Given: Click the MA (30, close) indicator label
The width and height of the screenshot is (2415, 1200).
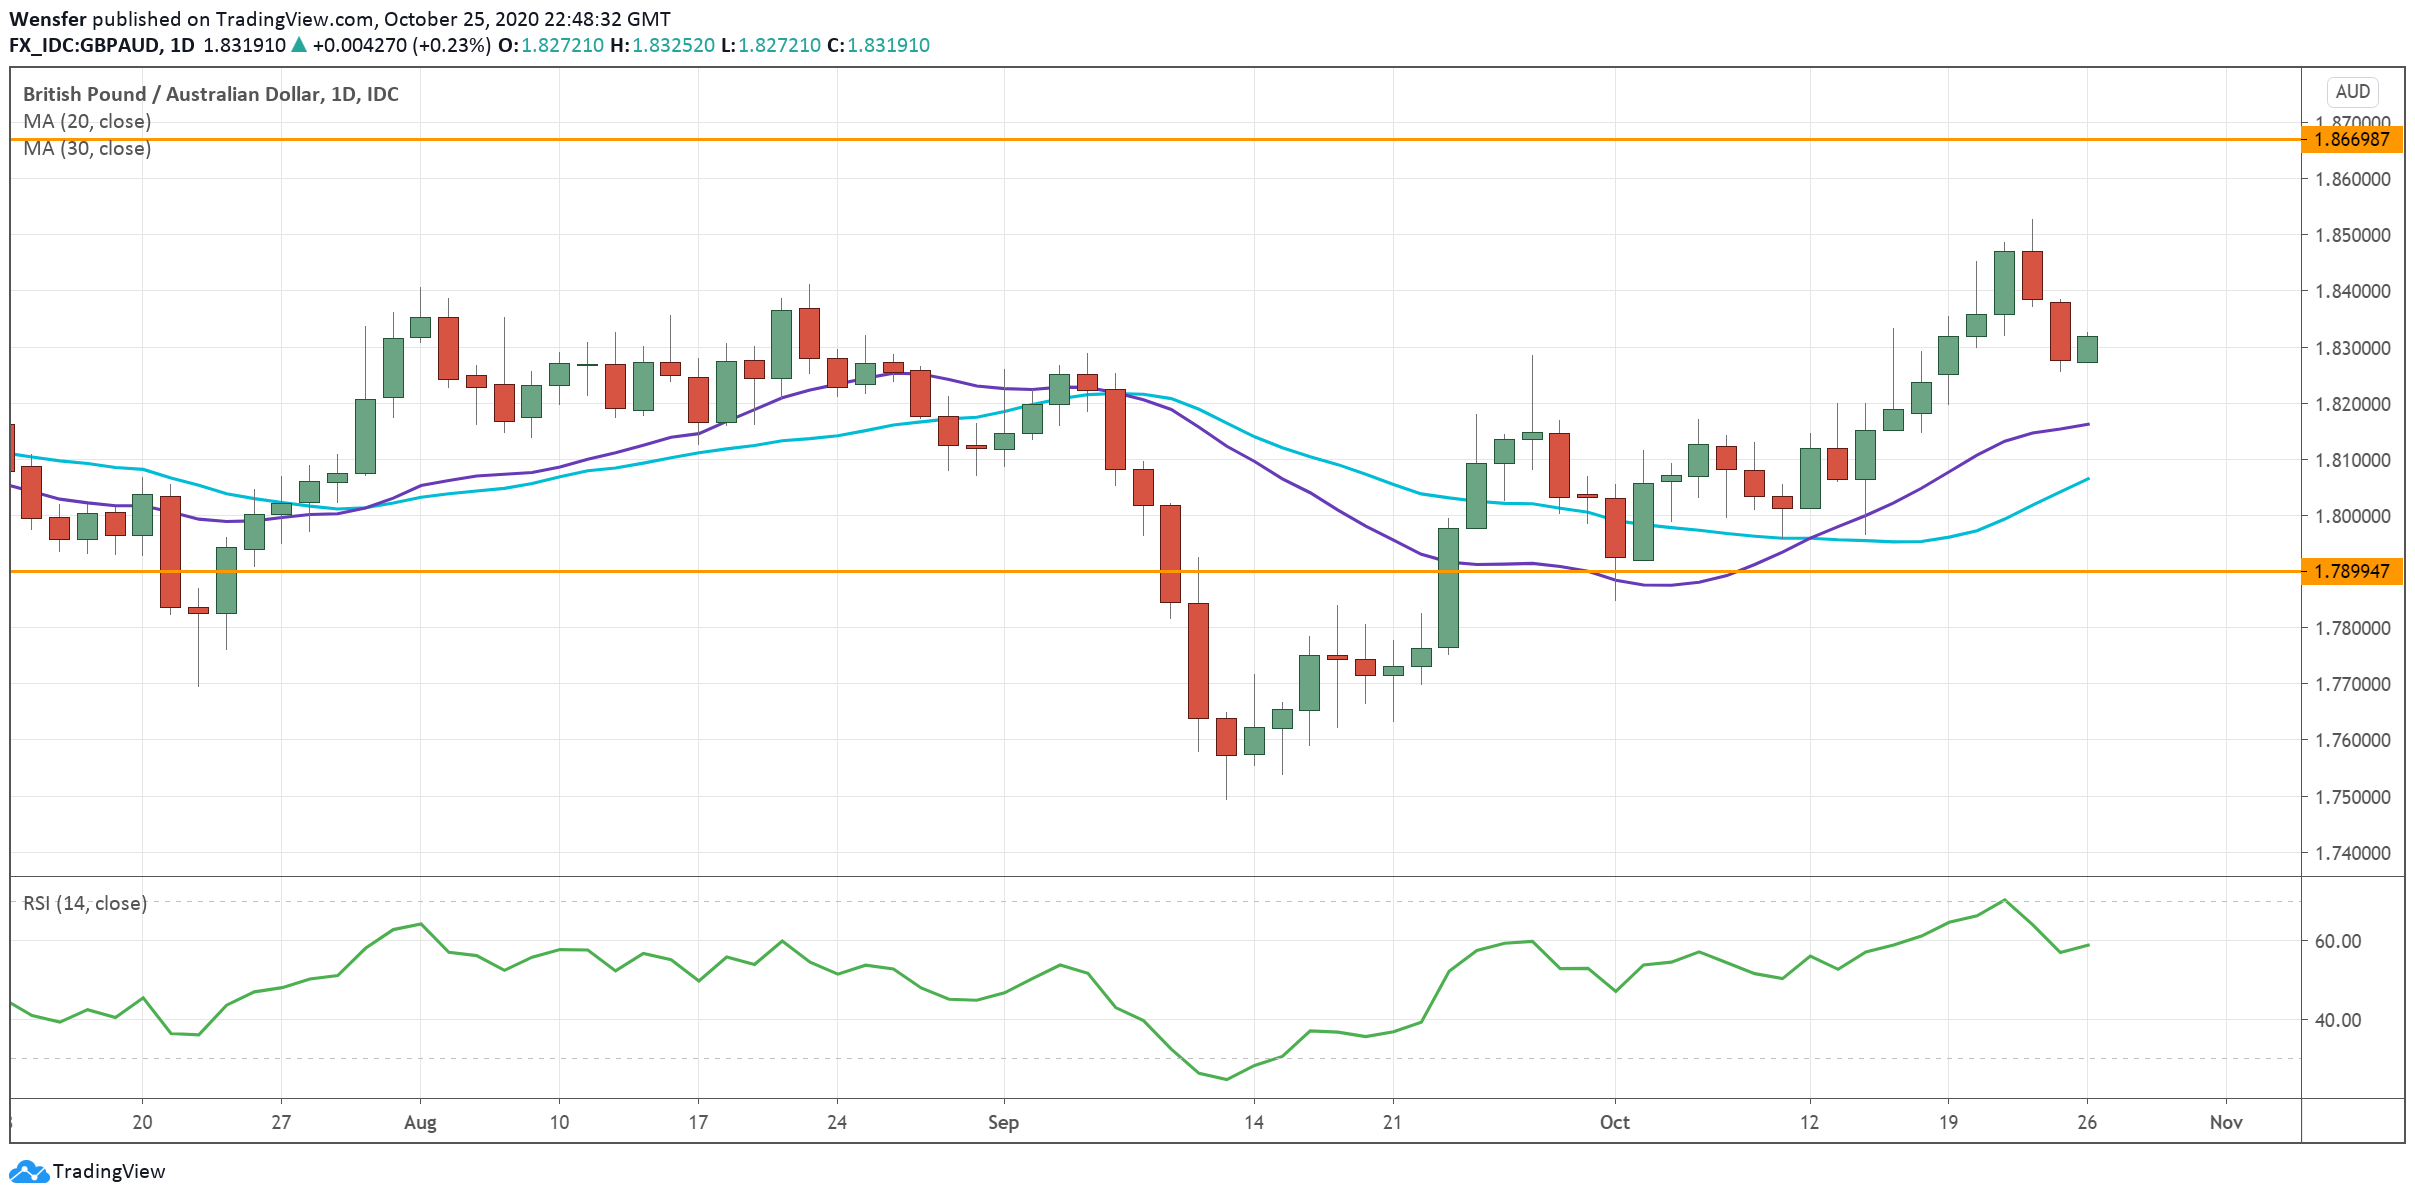Looking at the screenshot, I should tap(87, 149).
